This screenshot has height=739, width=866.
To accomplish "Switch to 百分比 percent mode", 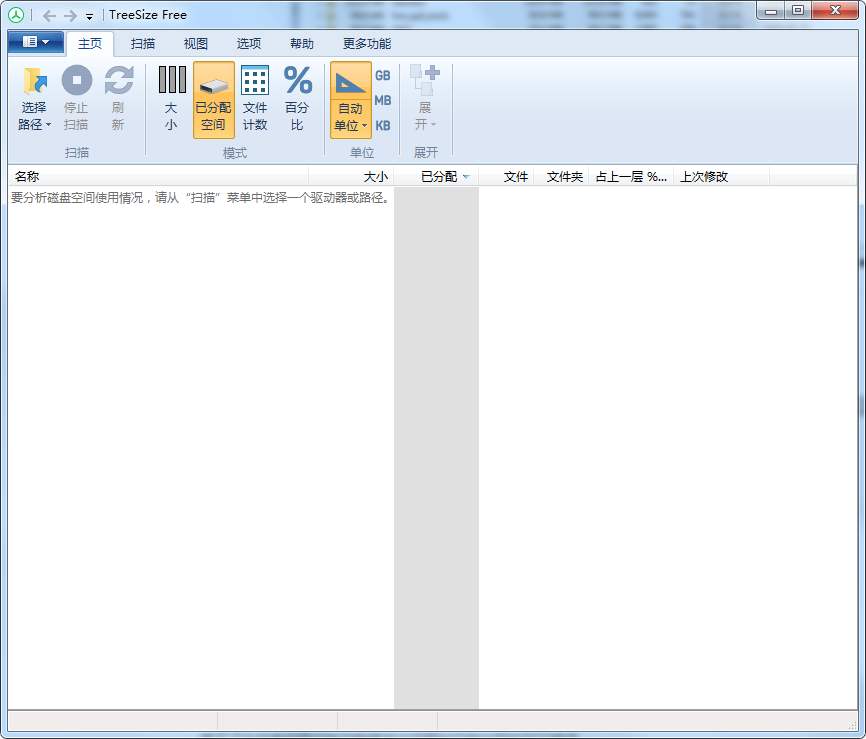I will pyautogui.click(x=298, y=99).
